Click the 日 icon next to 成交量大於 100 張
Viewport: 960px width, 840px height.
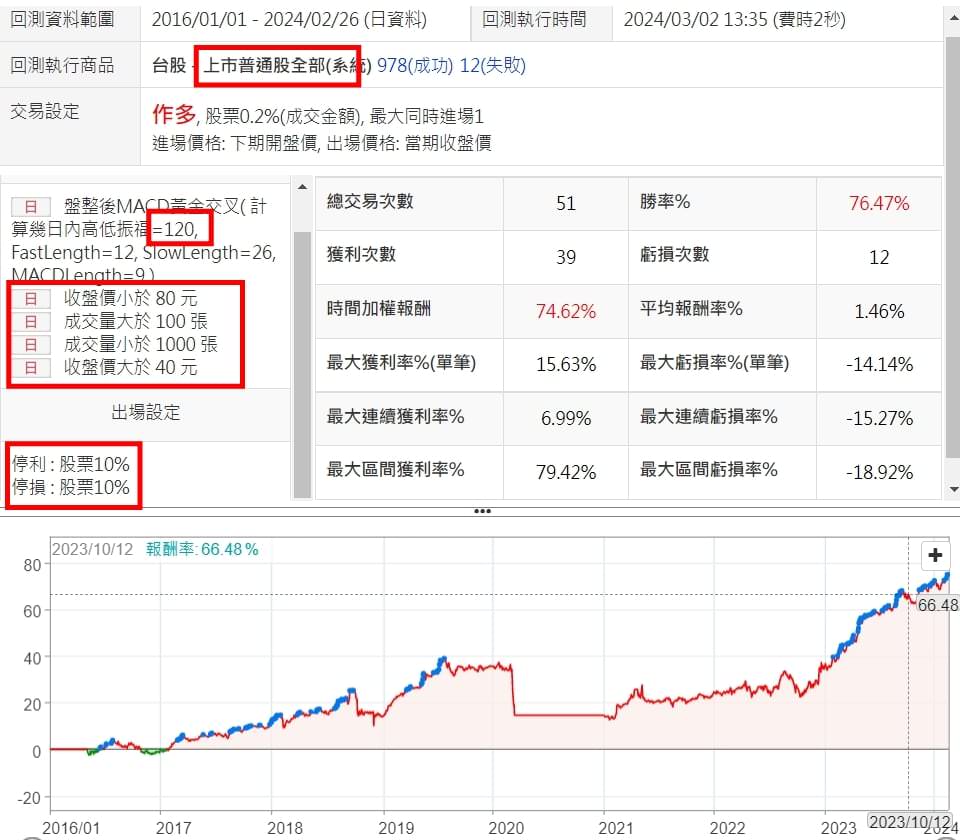30,321
